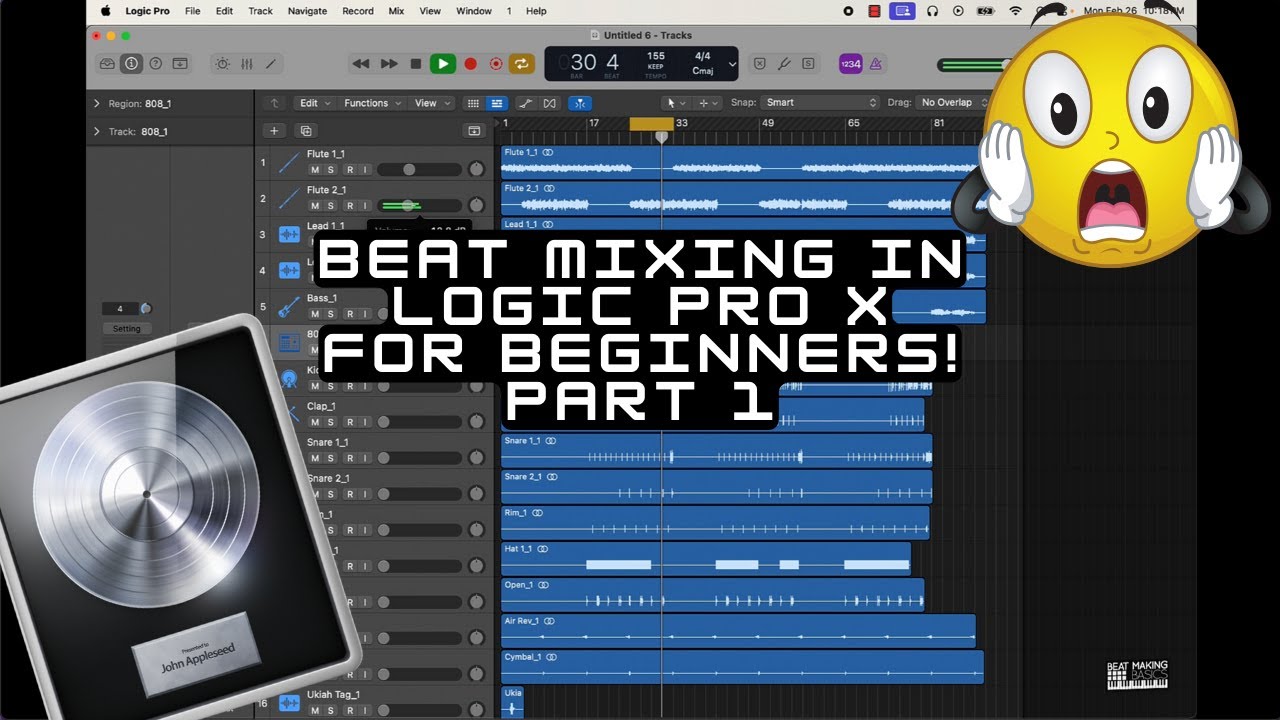Toggle the yellow Cycle mode button

tap(521, 64)
